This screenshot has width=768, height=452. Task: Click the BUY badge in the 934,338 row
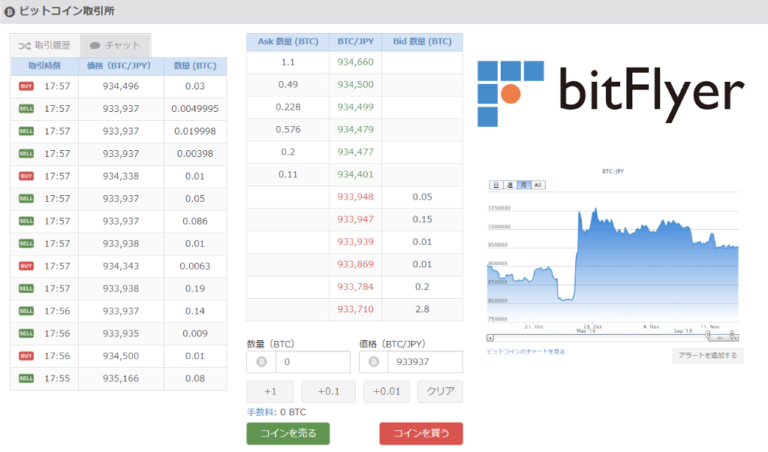point(26,176)
